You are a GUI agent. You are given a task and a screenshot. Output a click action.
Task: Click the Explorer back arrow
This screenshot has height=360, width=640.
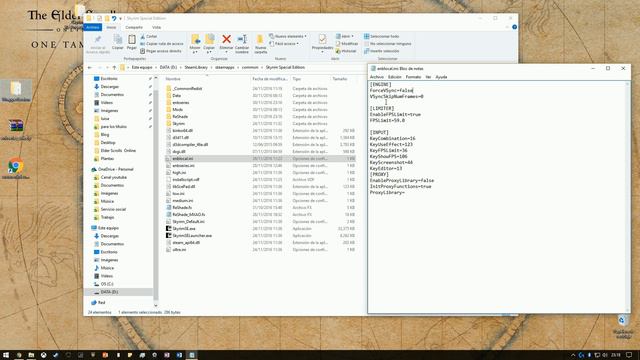click(90, 67)
